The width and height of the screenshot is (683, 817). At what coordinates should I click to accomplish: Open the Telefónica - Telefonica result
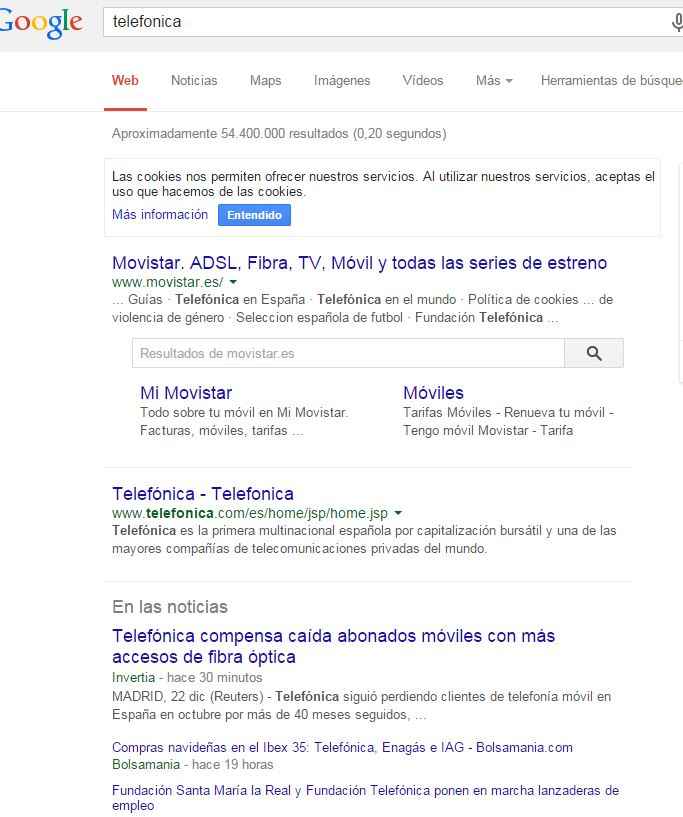click(x=203, y=494)
